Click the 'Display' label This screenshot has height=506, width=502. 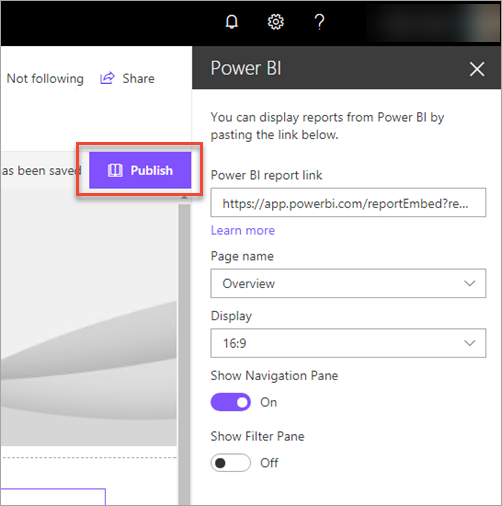click(x=231, y=316)
